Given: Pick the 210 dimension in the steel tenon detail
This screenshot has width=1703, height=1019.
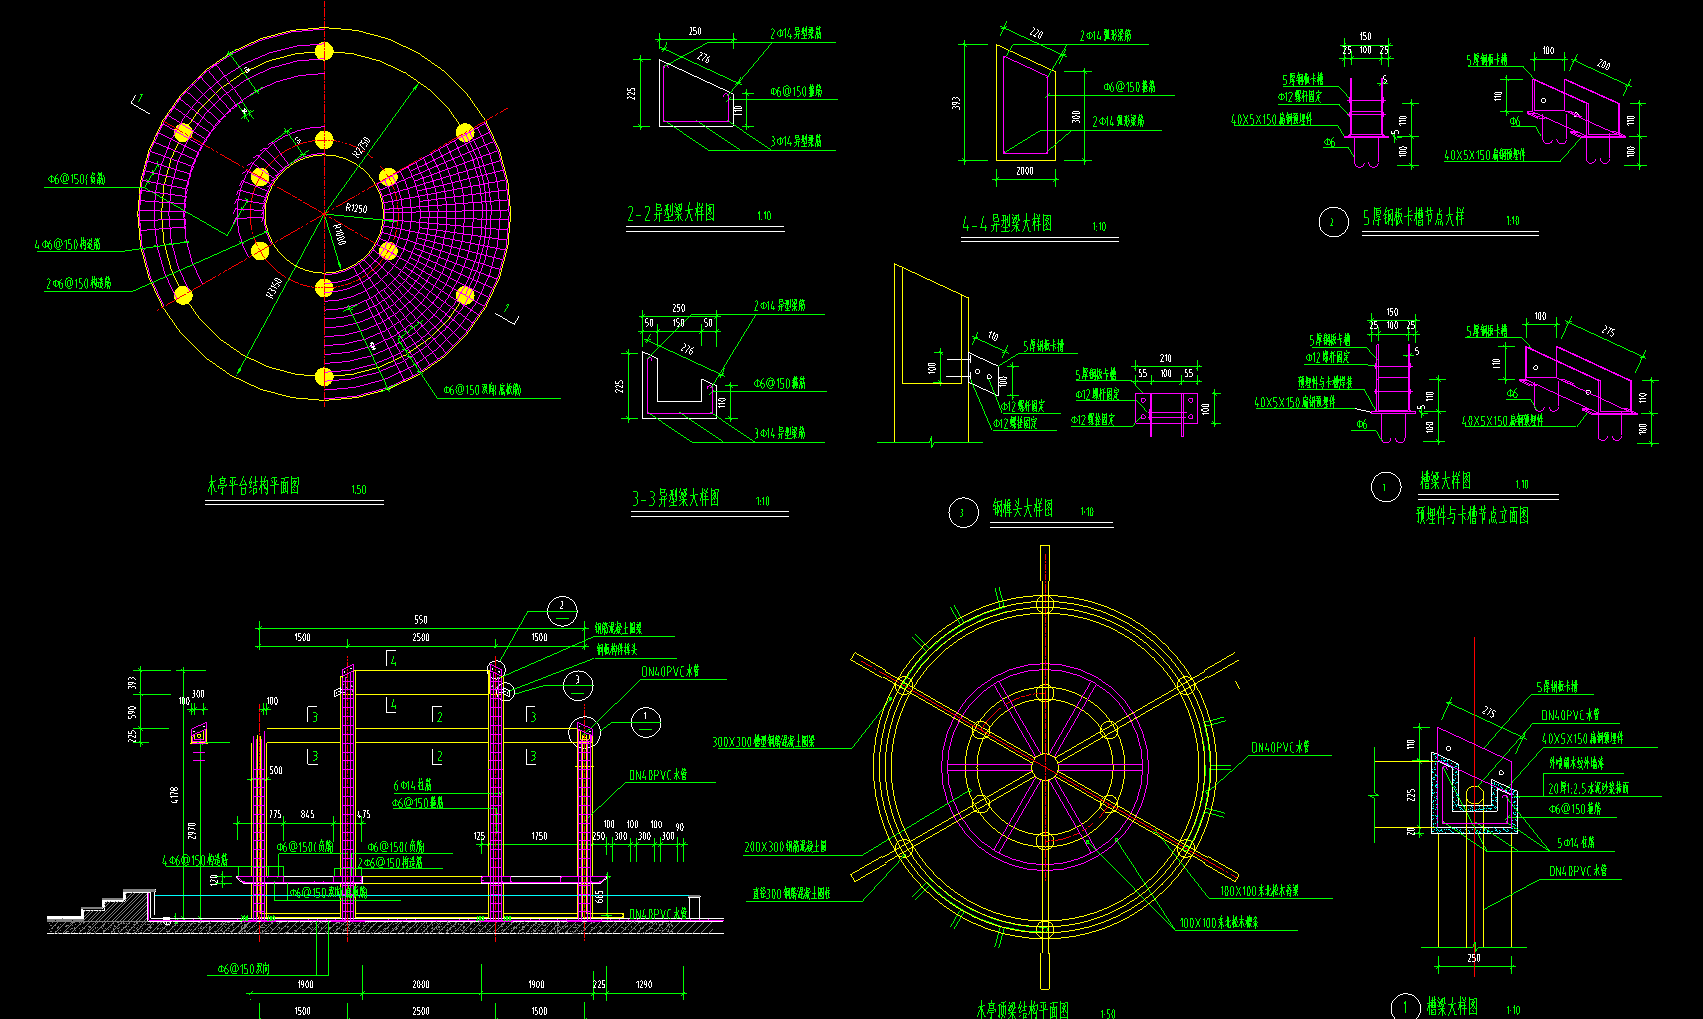Looking at the screenshot, I should point(1165,358).
